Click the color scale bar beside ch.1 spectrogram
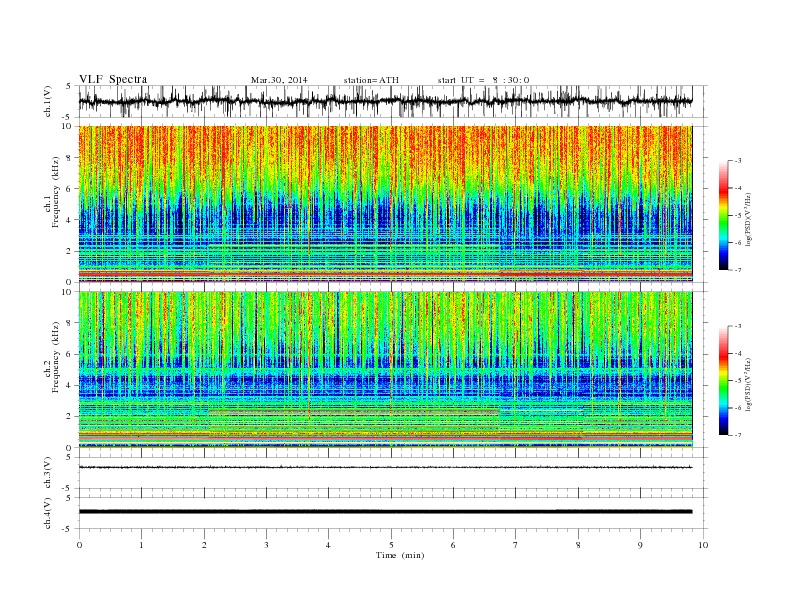 (723, 216)
